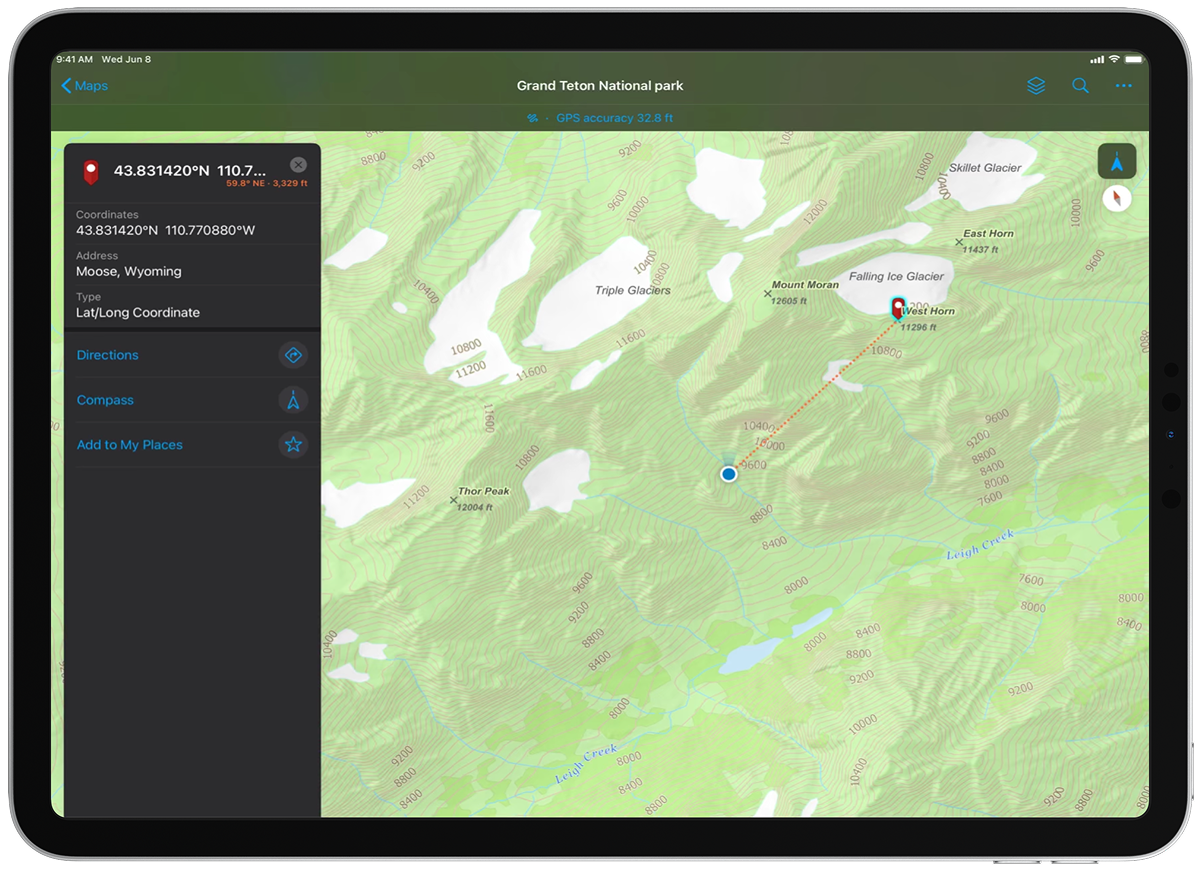The height and width of the screenshot is (869, 1200).
Task: Open Directions for this waypoint
Action: click(x=107, y=355)
